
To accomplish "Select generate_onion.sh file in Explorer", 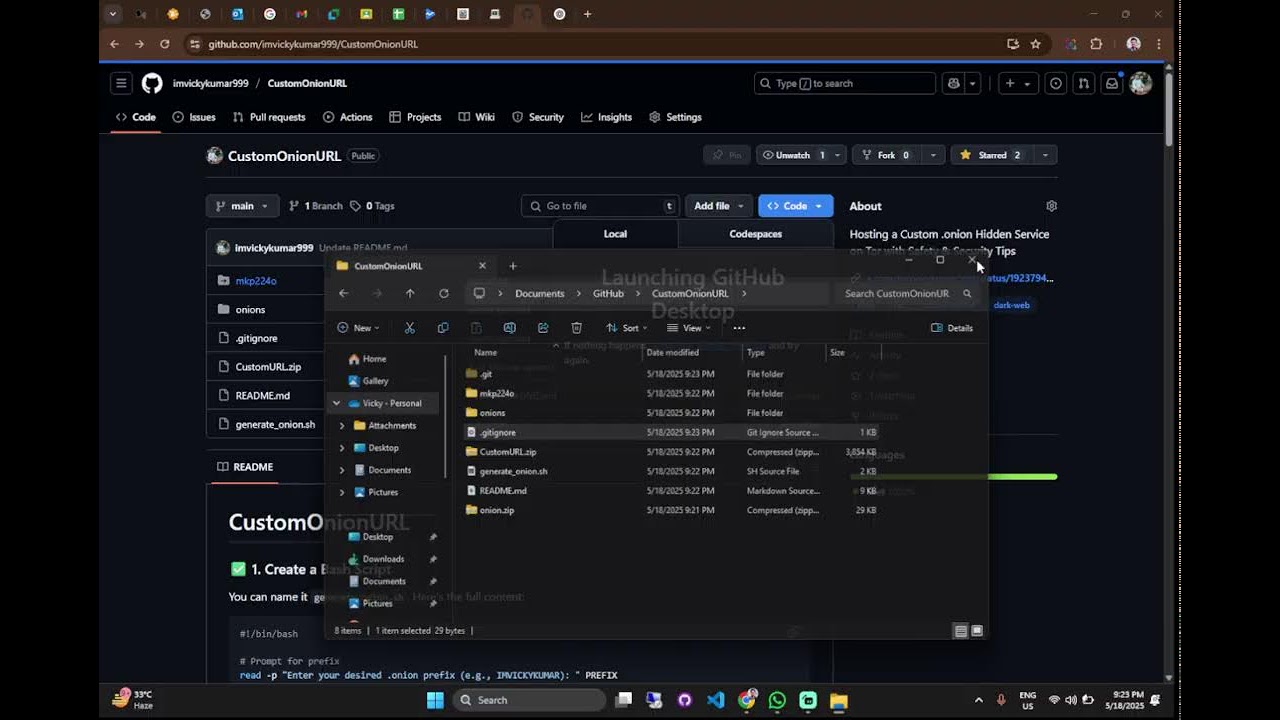I will click(x=513, y=471).
